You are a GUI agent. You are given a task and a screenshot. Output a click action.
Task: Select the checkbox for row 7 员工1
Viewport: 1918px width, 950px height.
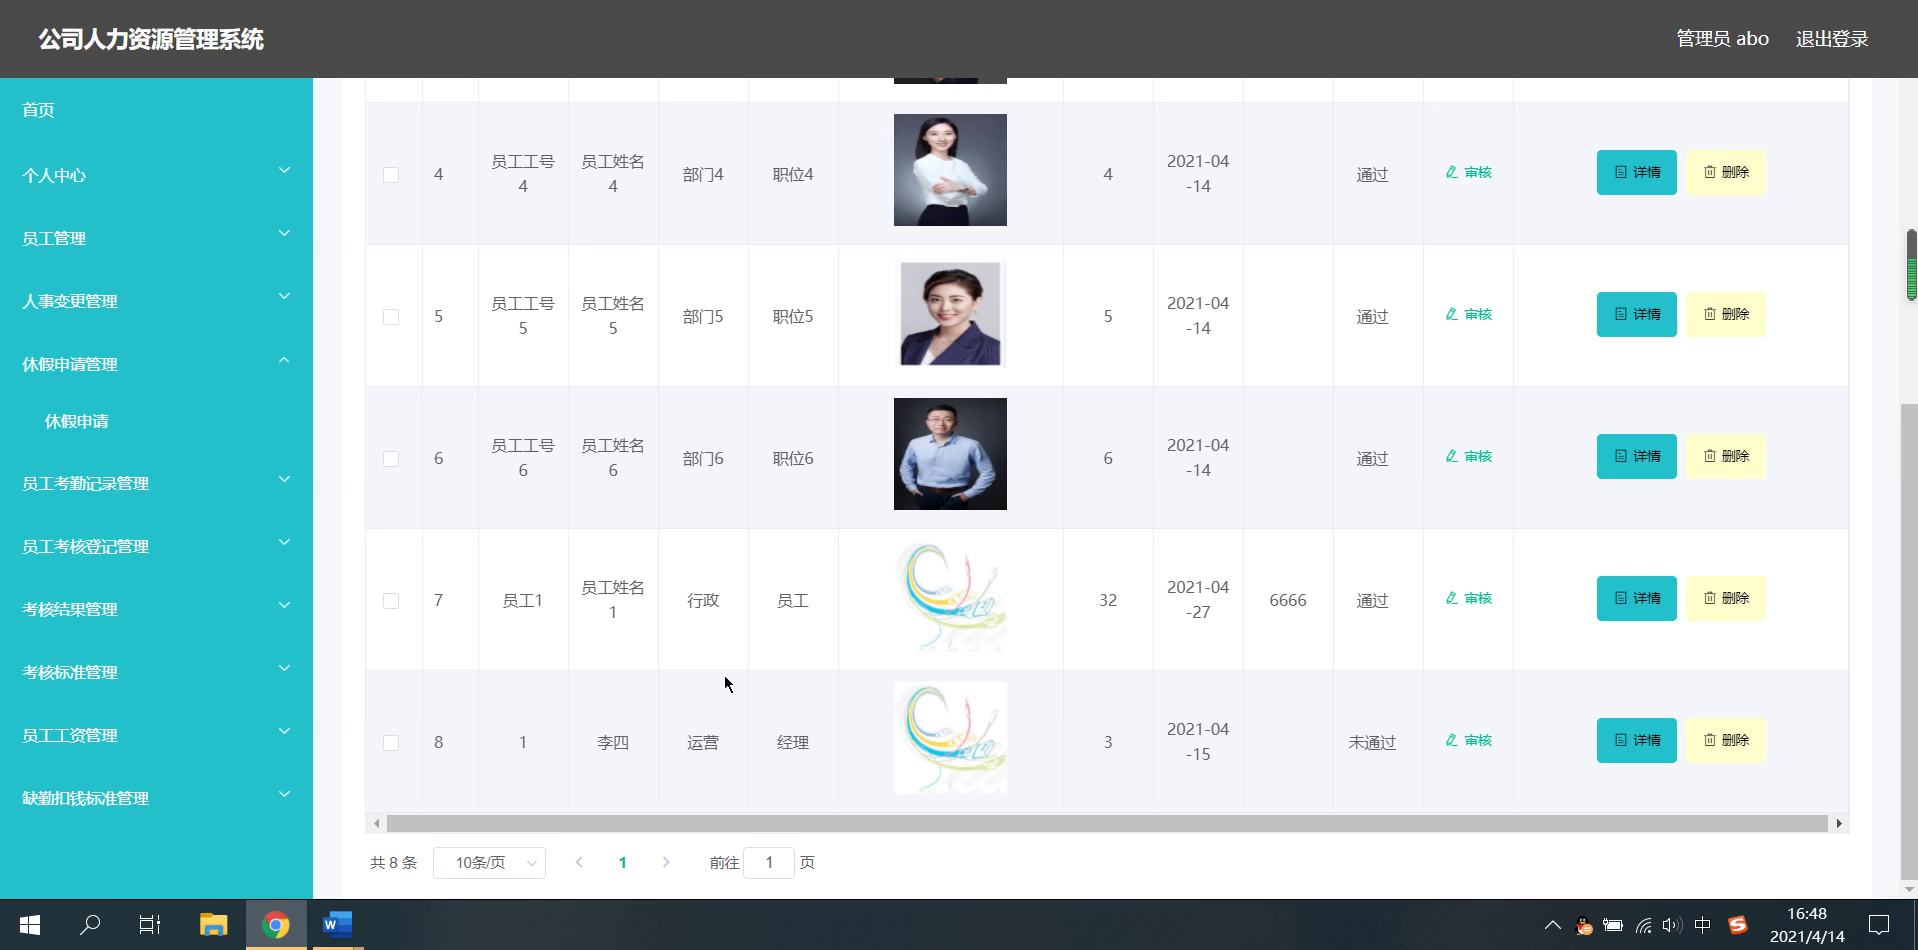391,601
